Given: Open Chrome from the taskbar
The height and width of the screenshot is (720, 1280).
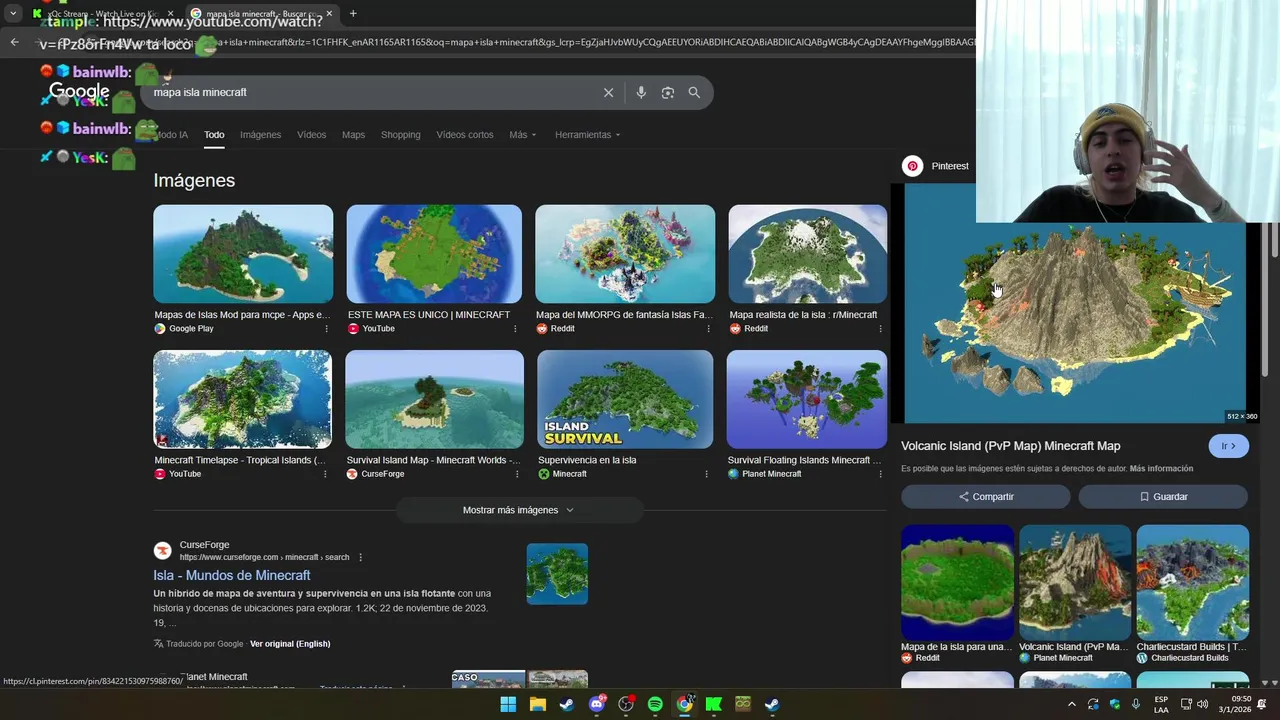Looking at the screenshot, I should pos(684,704).
